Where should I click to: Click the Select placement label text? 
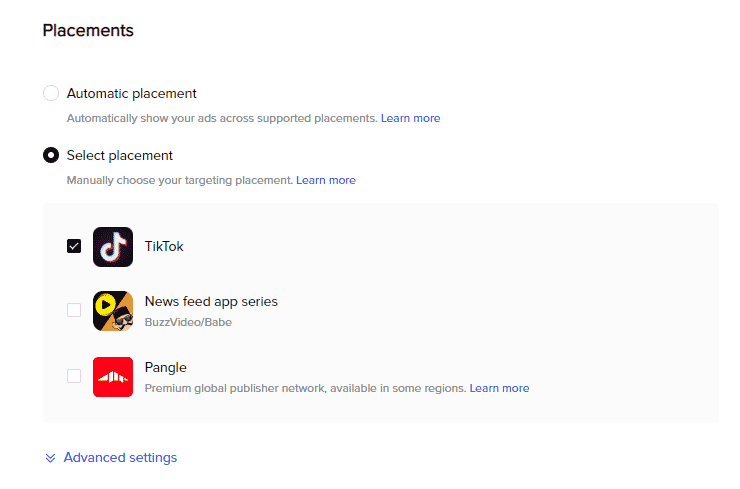(120, 155)
